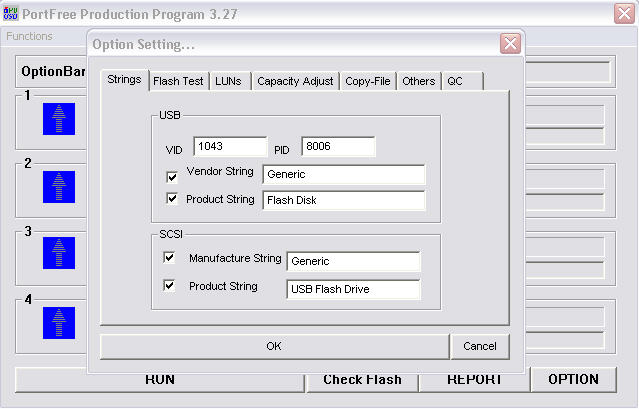Click the OPTION button in main window
This screenshot has height=409, width=639.
tap(573, 379)
